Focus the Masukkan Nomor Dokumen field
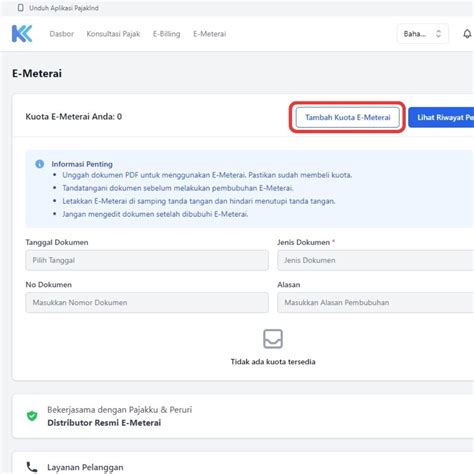 [x=147, y=303]
